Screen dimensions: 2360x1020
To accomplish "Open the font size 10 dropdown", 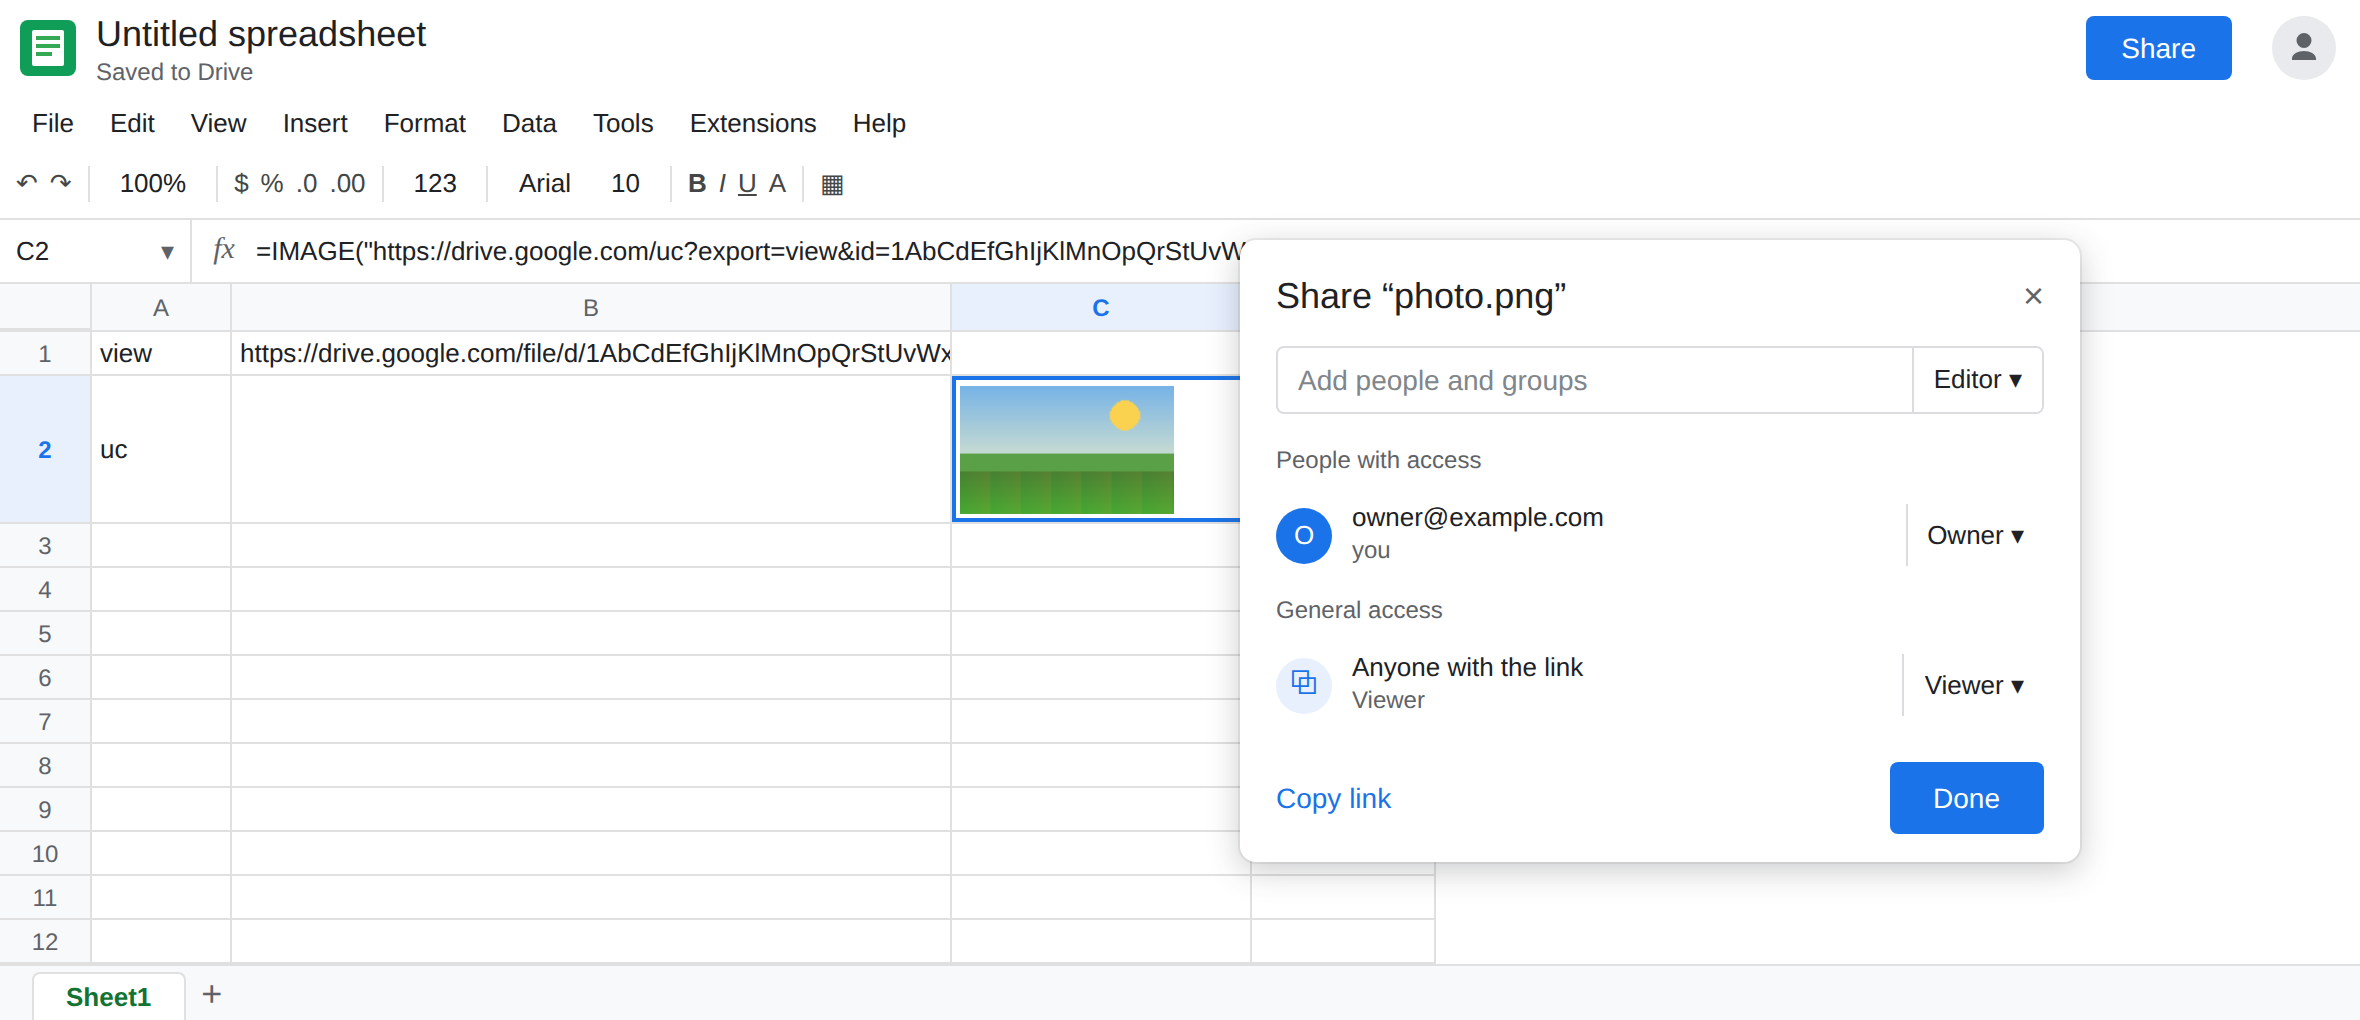I will point(625,183).
